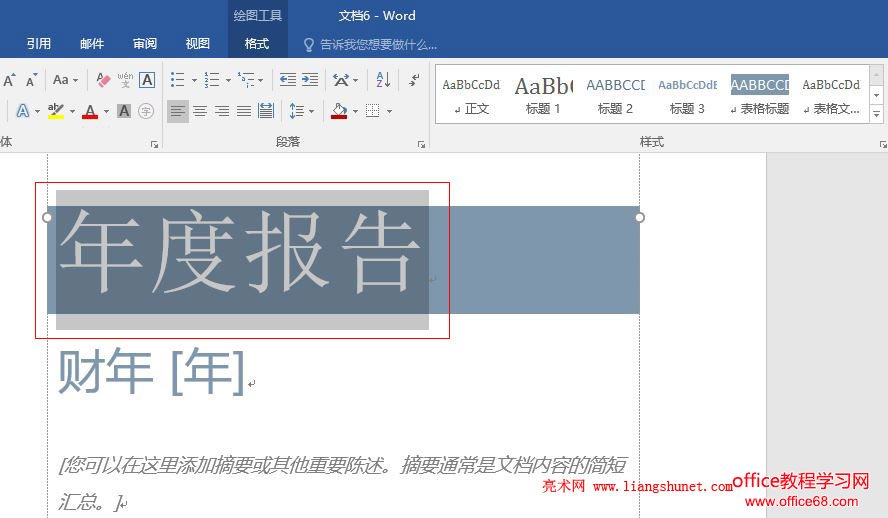Apply yellow text highlight color

tap(56, 111)
